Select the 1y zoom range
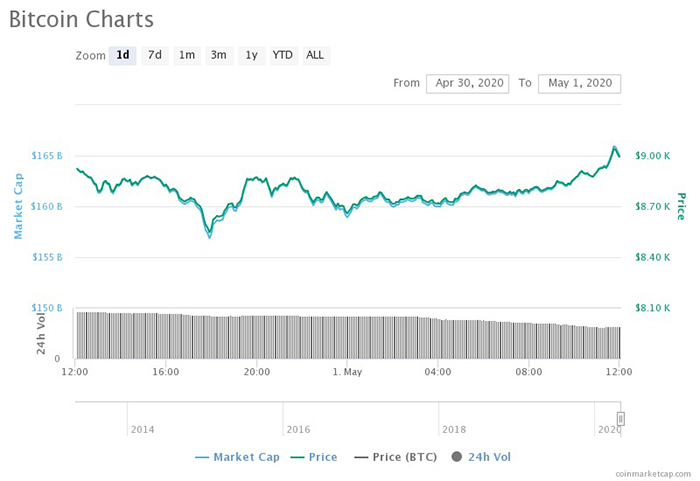This screenshot has width=700, height=481. [x=252, y=55]
